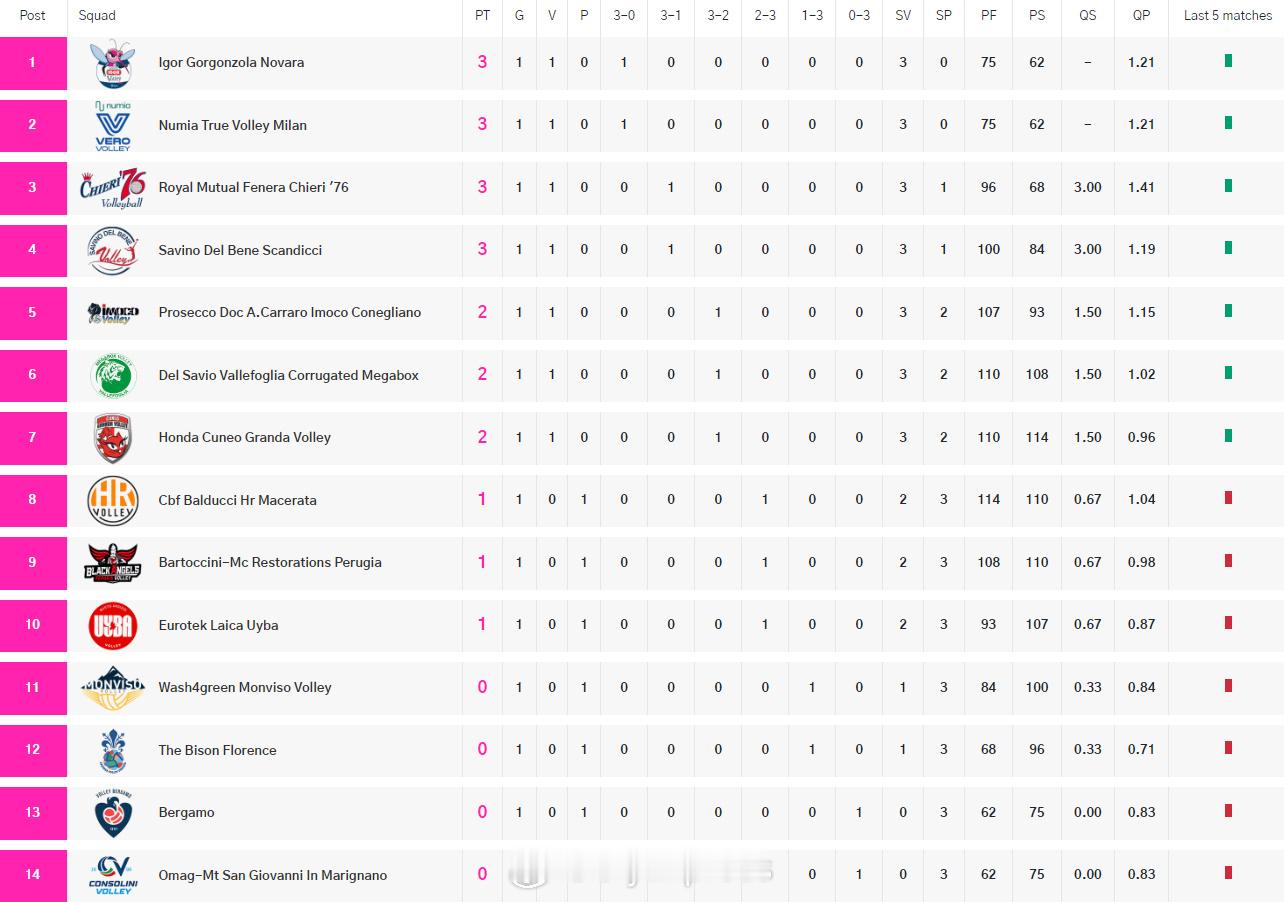Click the red last-match marker for San Giovanni
This screenshot has width=1284, height=902.
tap(1228, 873)
